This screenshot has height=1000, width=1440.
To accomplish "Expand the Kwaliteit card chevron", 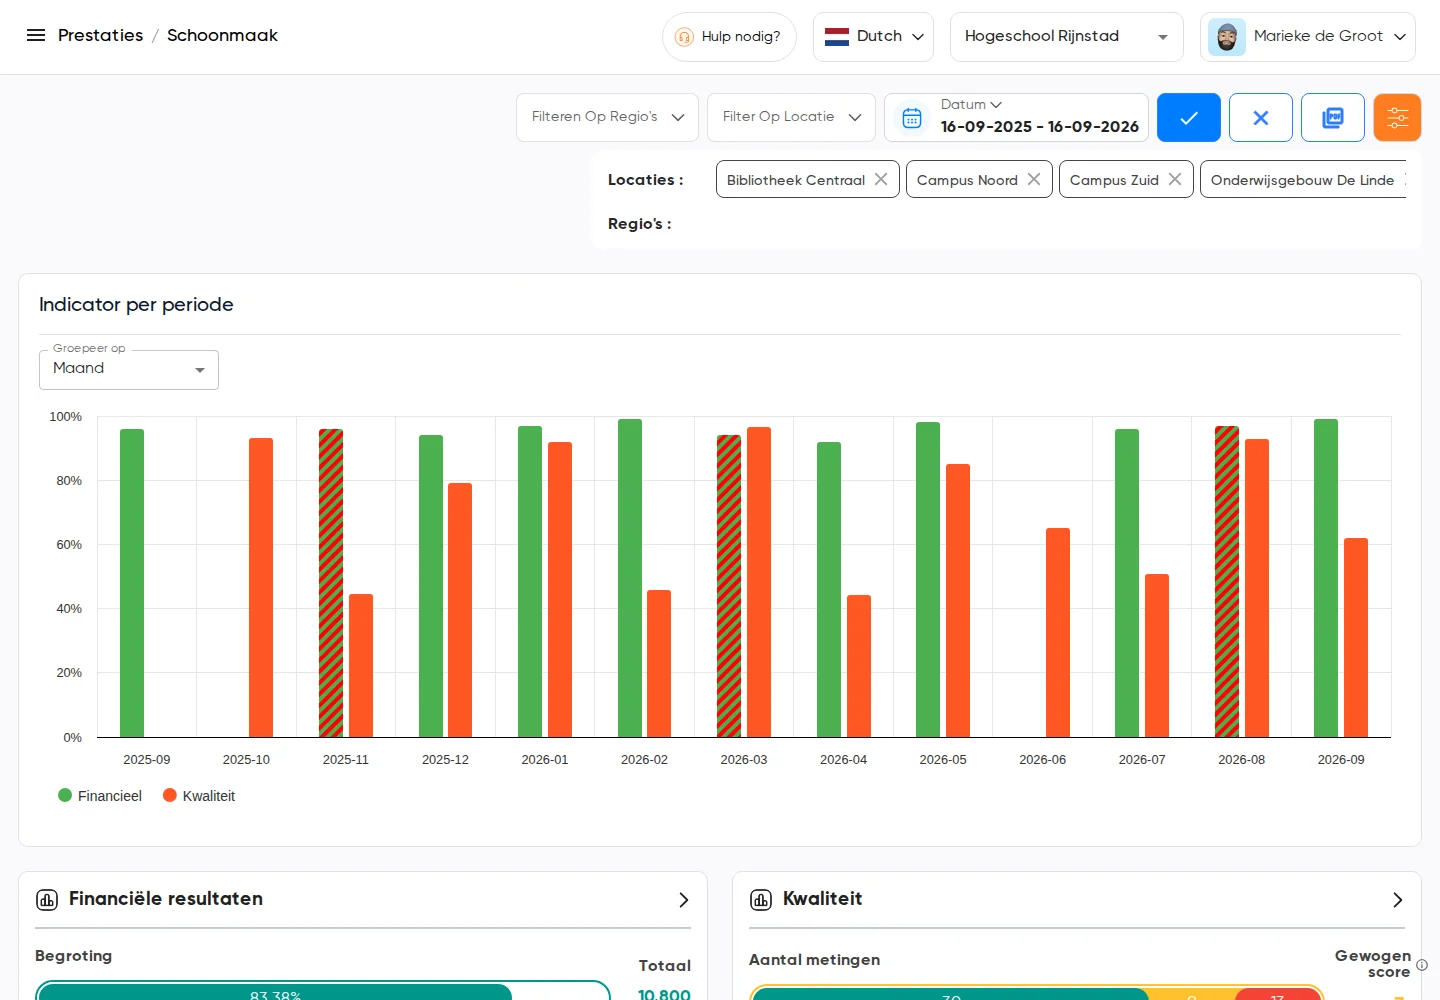I will point(1398,900).
